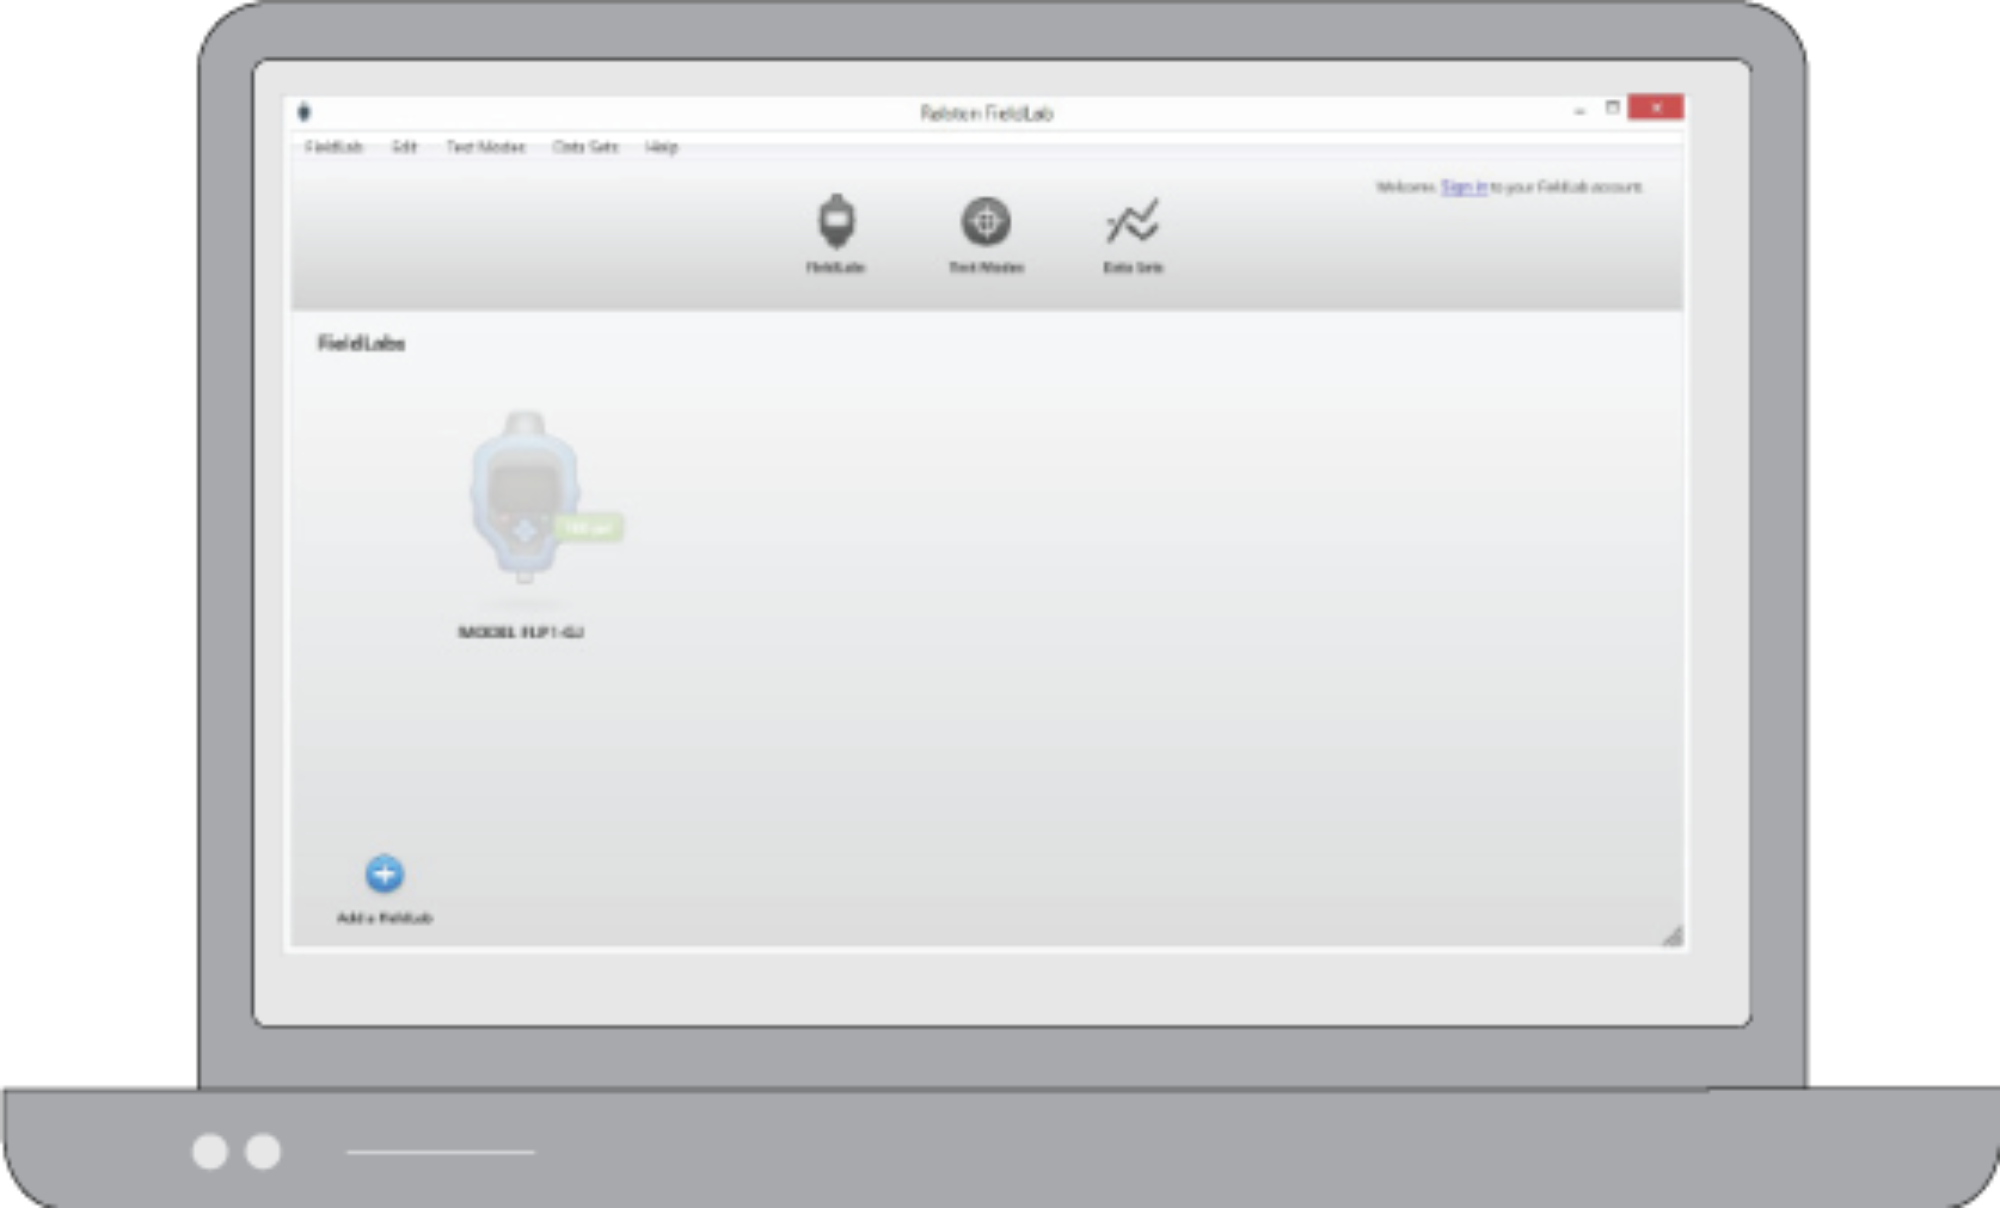Click the green psi badge on the device
This screenshot has width=2000, height=1208.
click(589, 527)
